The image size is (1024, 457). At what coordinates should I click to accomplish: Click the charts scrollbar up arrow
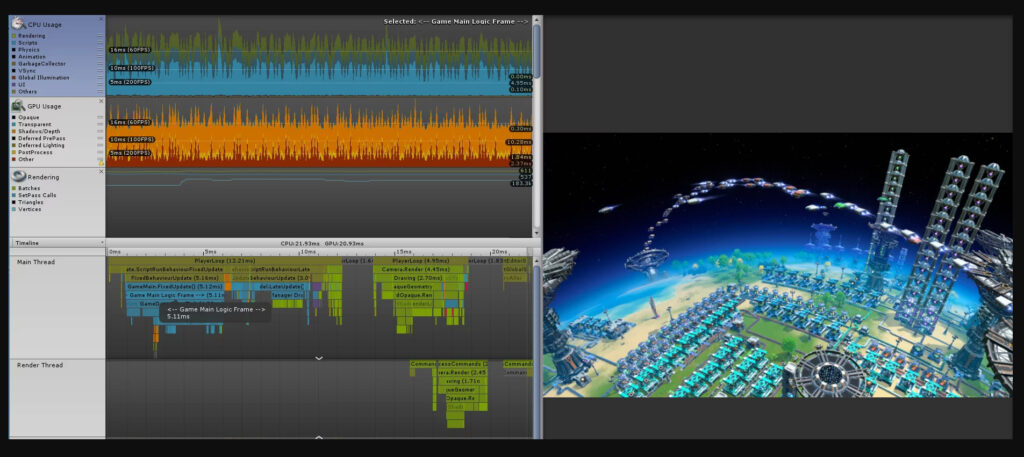(x=537, y=21)
